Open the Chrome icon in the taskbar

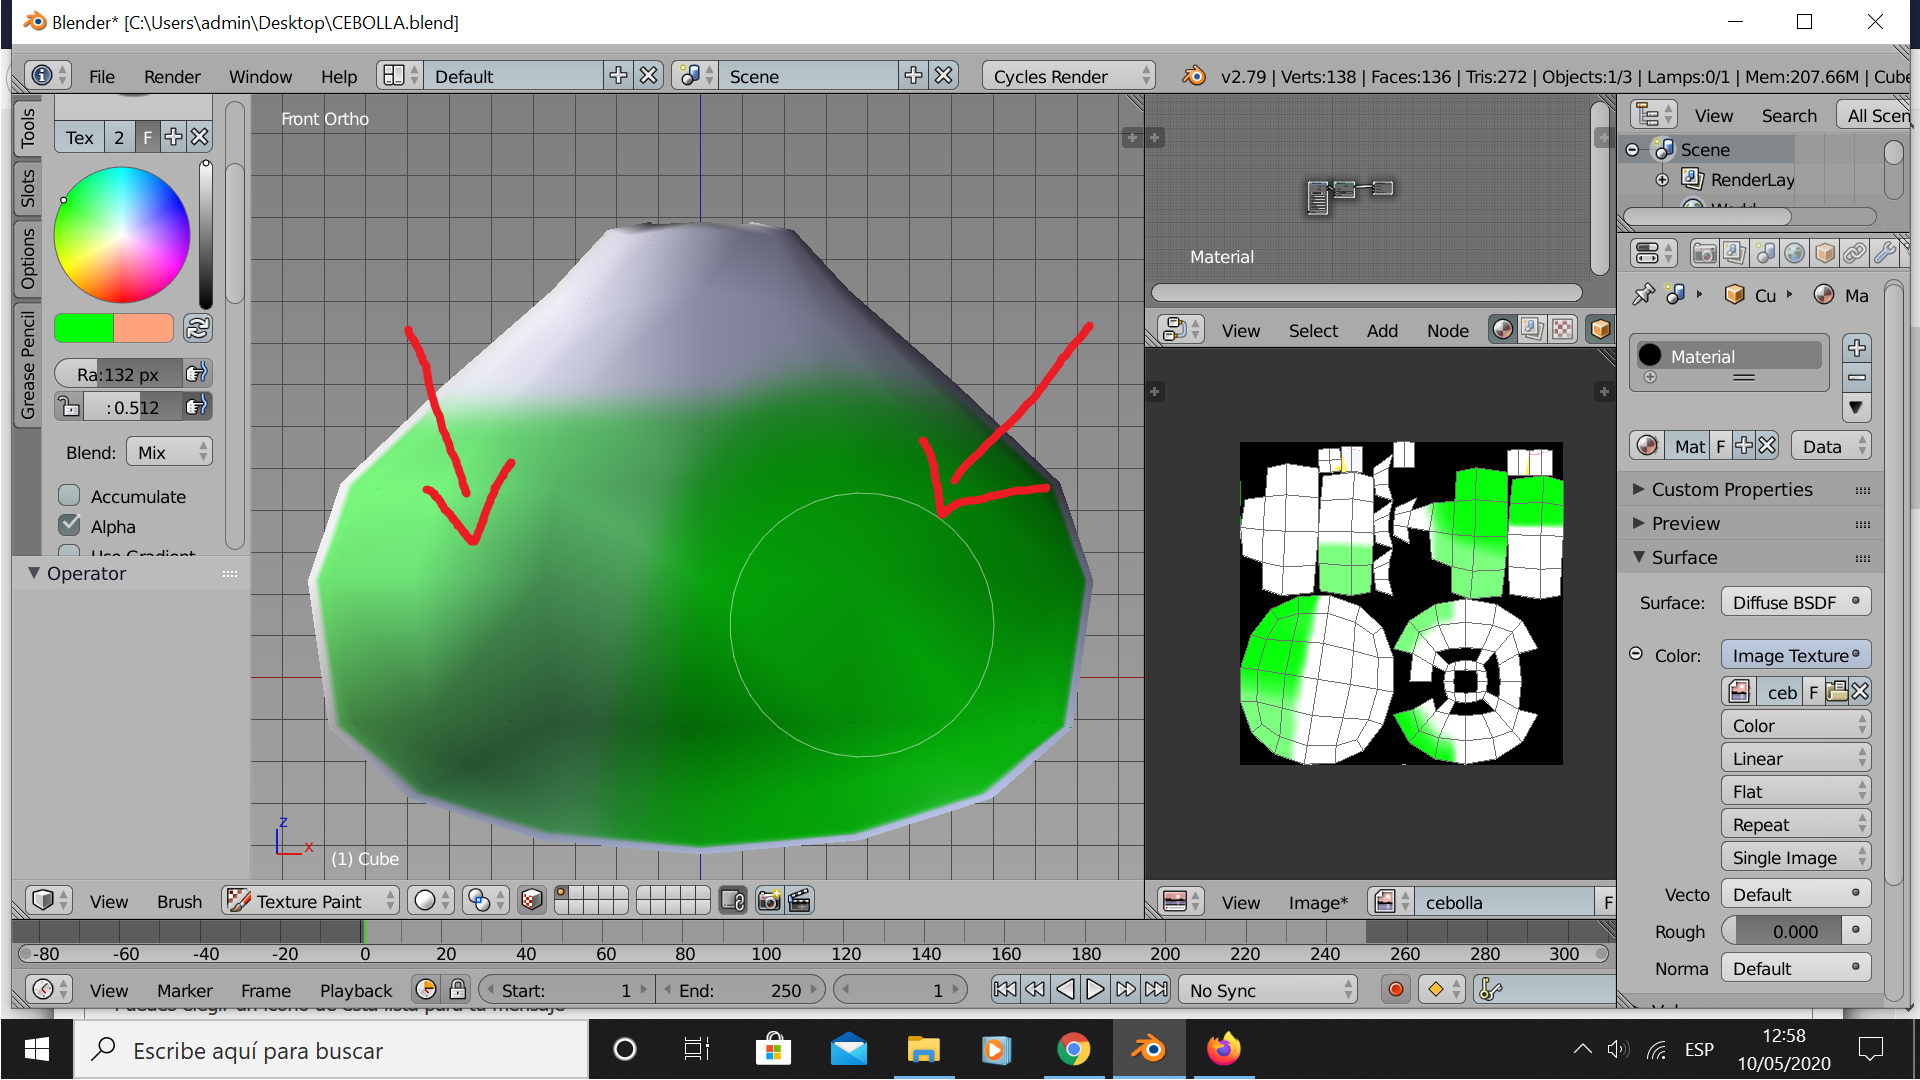(1073, 1050)
